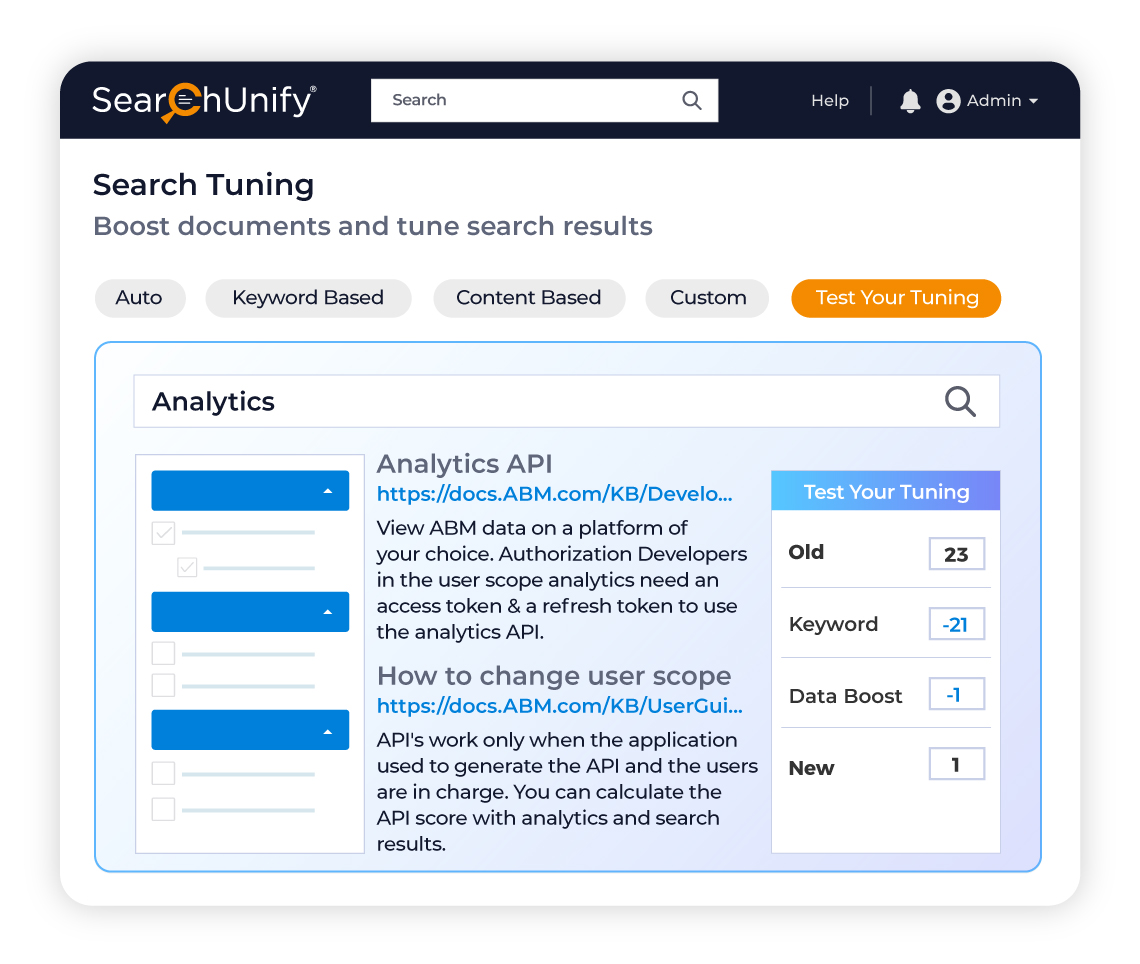Open notifications with the bell icon
The image size is (1140, 964).
[x=910, y=101]
